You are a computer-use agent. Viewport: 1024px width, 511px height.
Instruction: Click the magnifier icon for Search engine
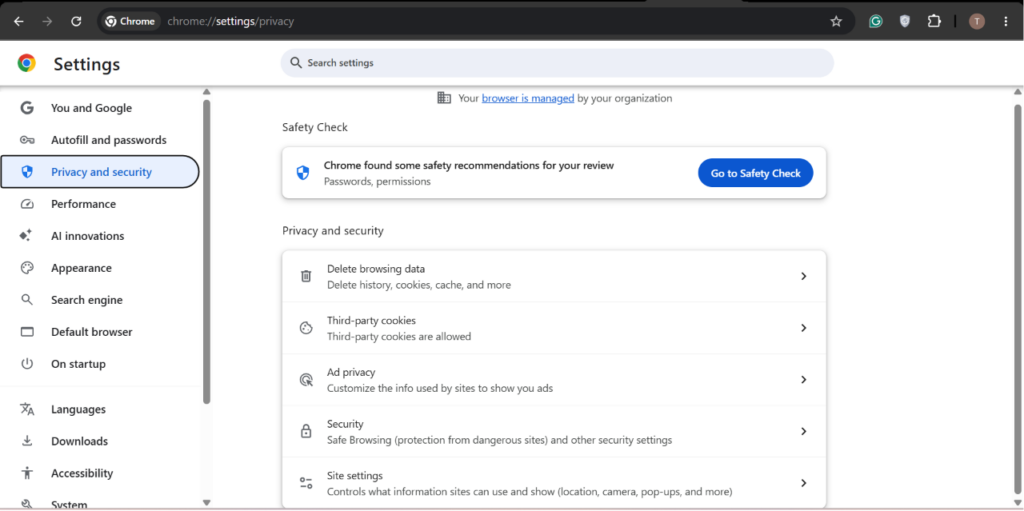(27, 300)
